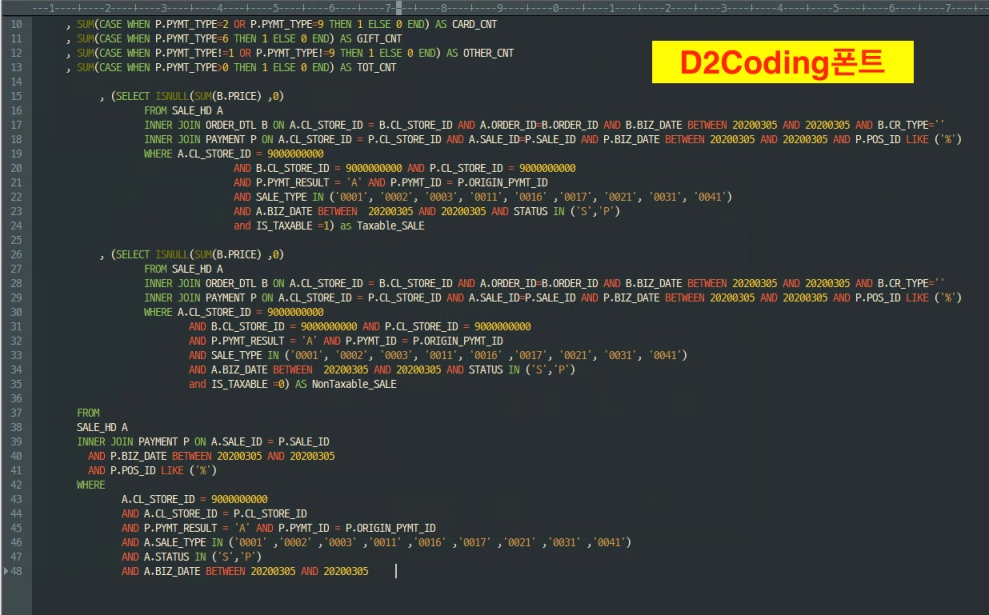Image resolution: width=989 pixels, height=615 pixels.
Task: Click A.STATUS on line 47
Action: point(167,557)
